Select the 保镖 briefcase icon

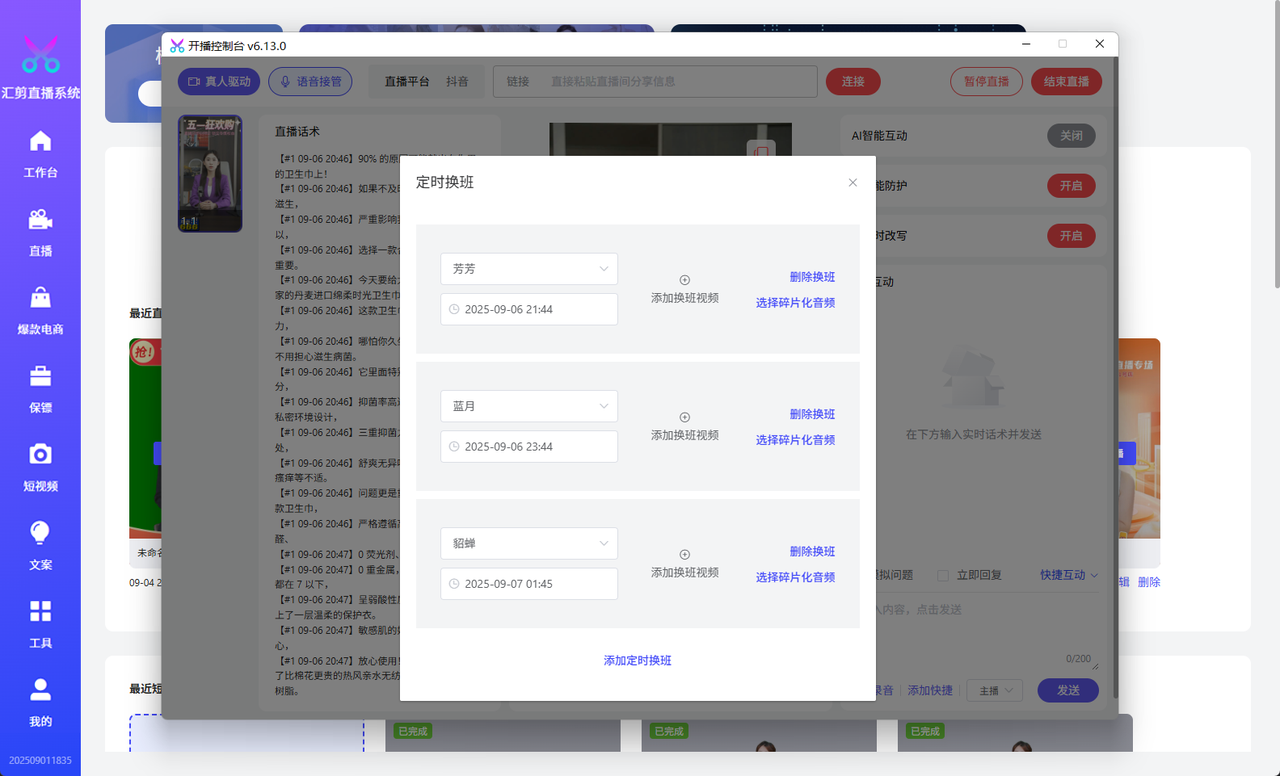click(40, 376)
